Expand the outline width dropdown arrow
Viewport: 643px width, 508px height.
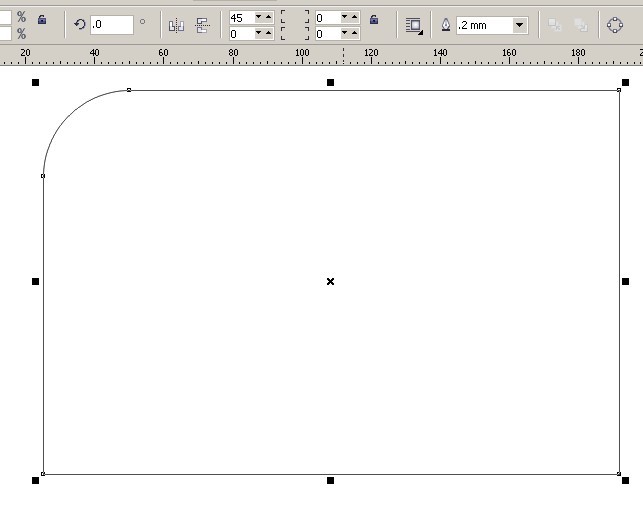(520, 25)
